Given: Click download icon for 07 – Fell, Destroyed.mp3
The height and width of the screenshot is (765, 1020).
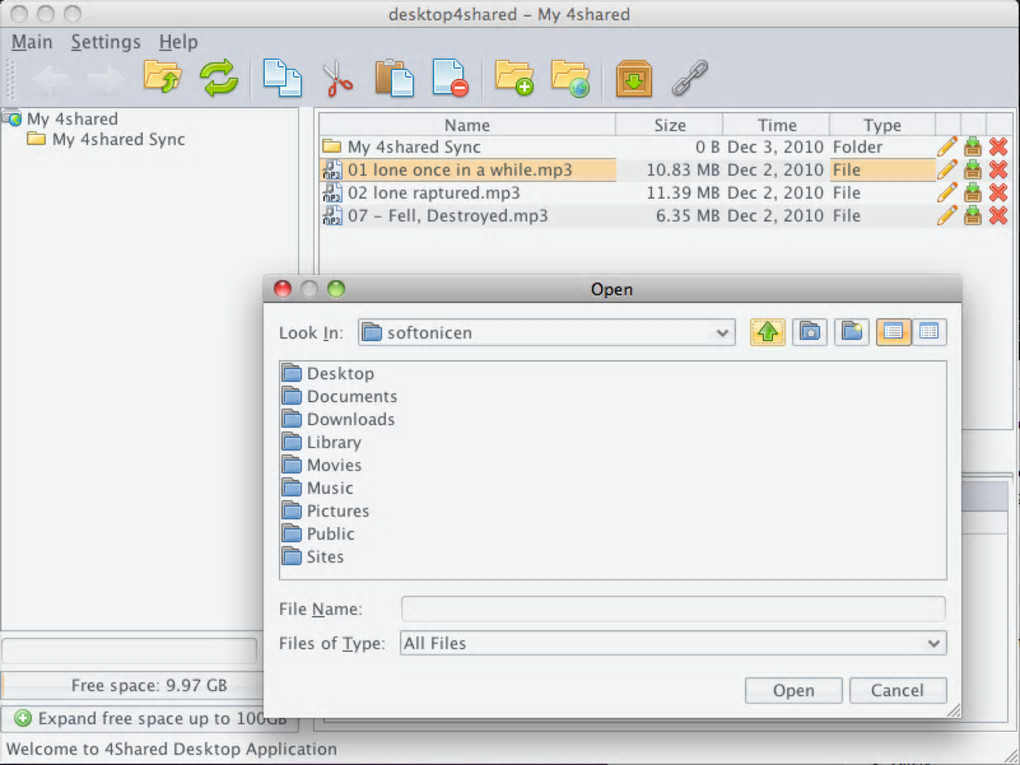Looking at the screenshot, I should pos(973,215).
